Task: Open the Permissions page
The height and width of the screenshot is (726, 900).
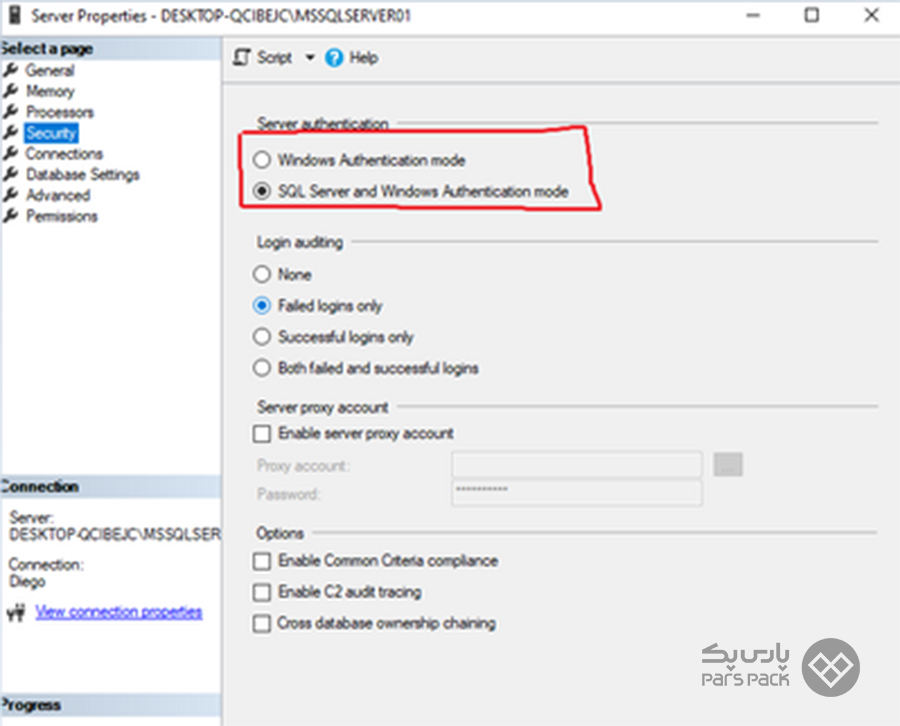Action: [x=62, y=216]
